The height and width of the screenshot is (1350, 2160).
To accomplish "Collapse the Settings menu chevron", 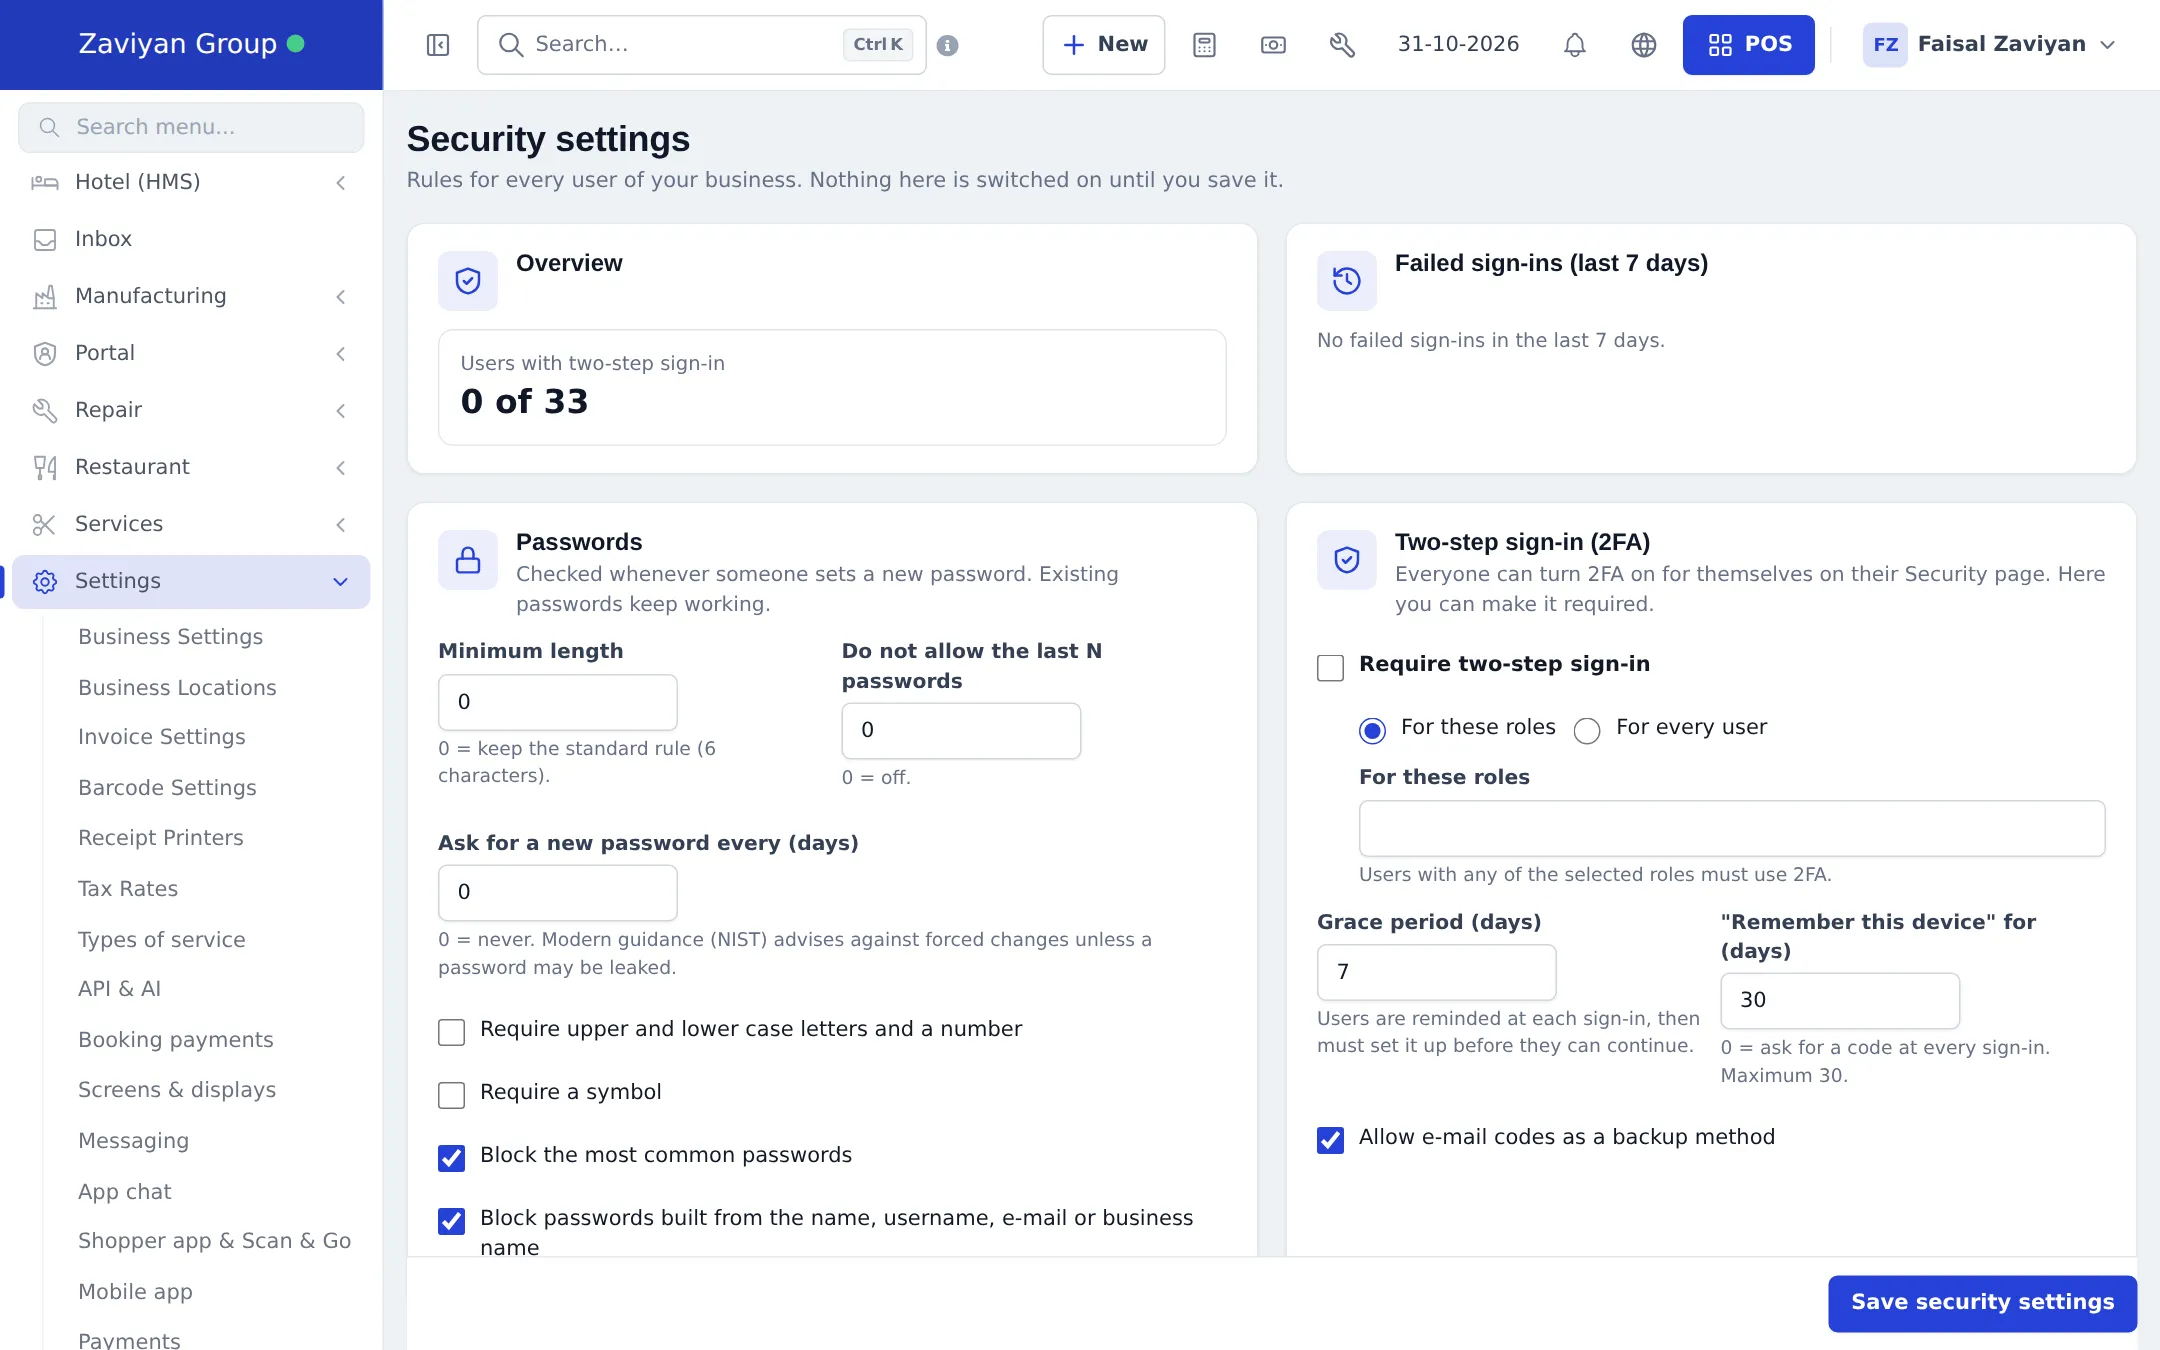I will click(341, 581).
